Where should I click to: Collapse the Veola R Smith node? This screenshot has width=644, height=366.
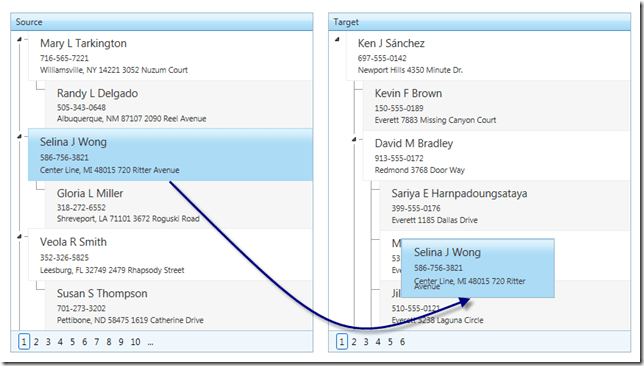pos(19,236)
